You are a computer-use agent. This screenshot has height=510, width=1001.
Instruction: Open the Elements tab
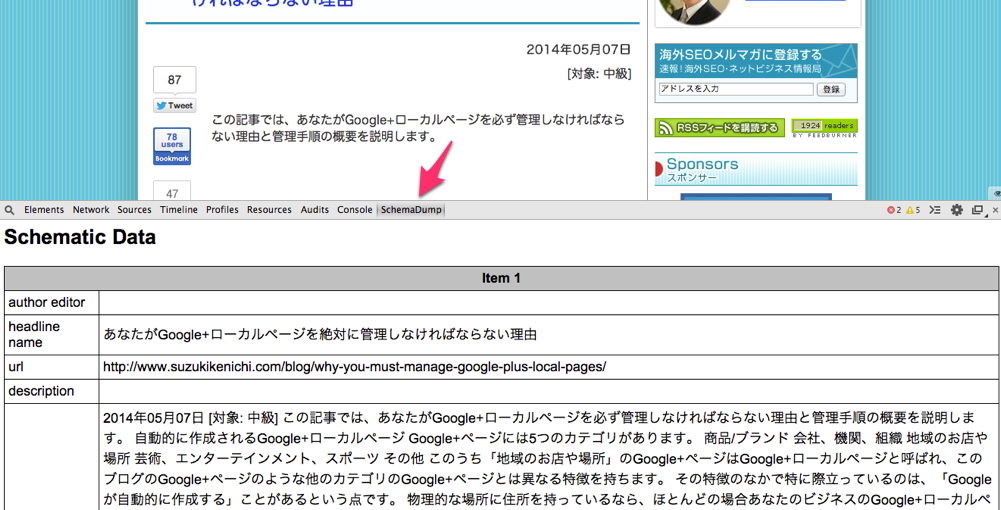(x=44, y=209)
